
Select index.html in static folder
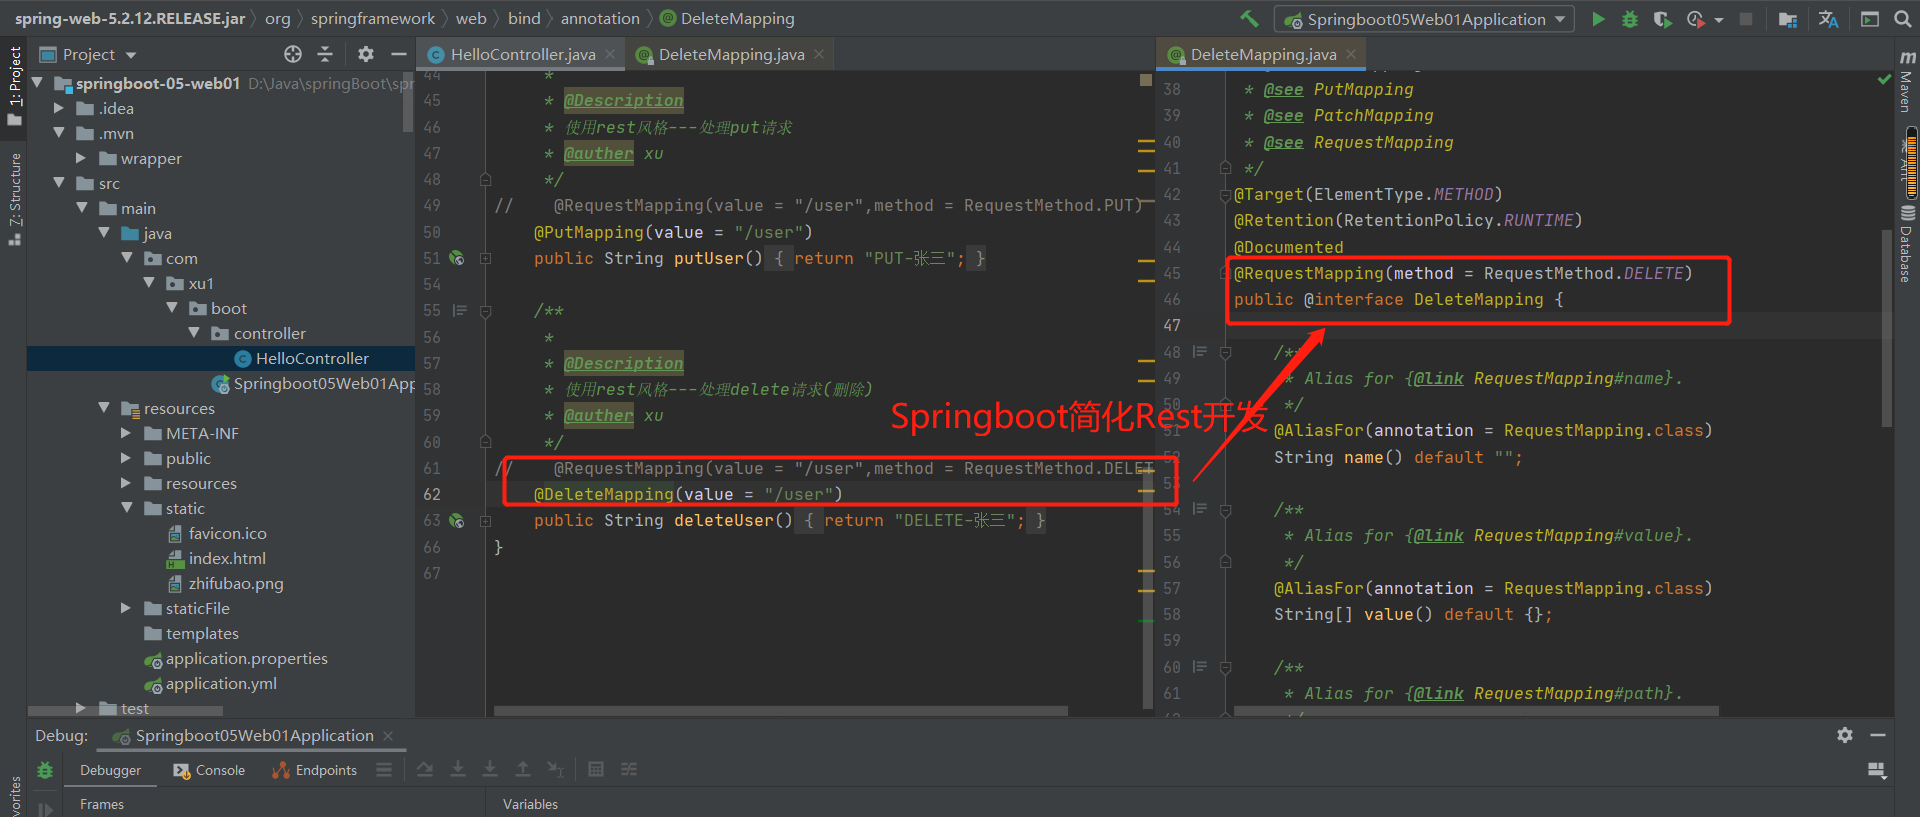[227, 558]
